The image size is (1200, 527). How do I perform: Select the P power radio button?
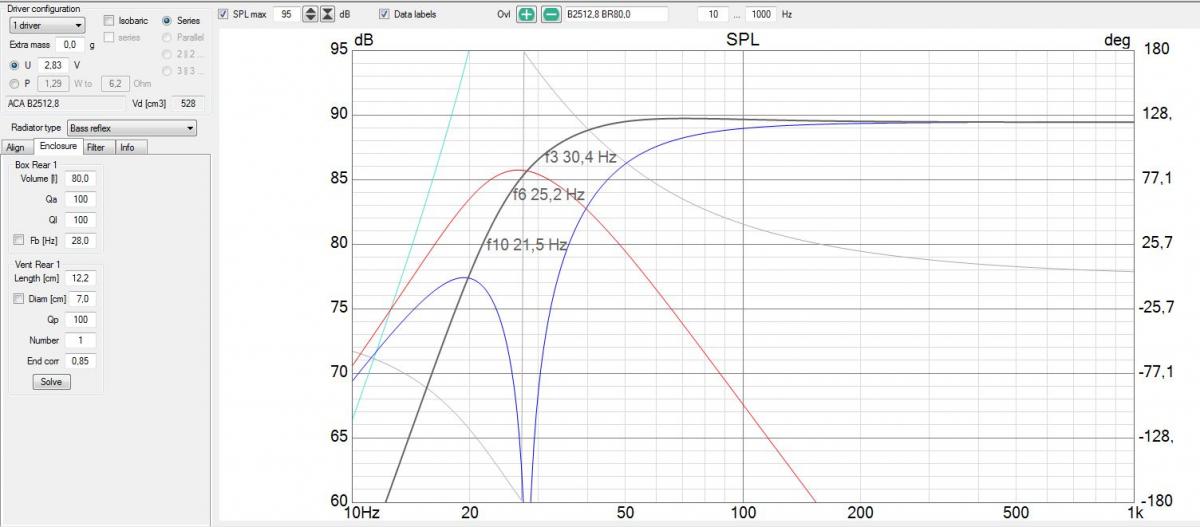coord(14,83)
